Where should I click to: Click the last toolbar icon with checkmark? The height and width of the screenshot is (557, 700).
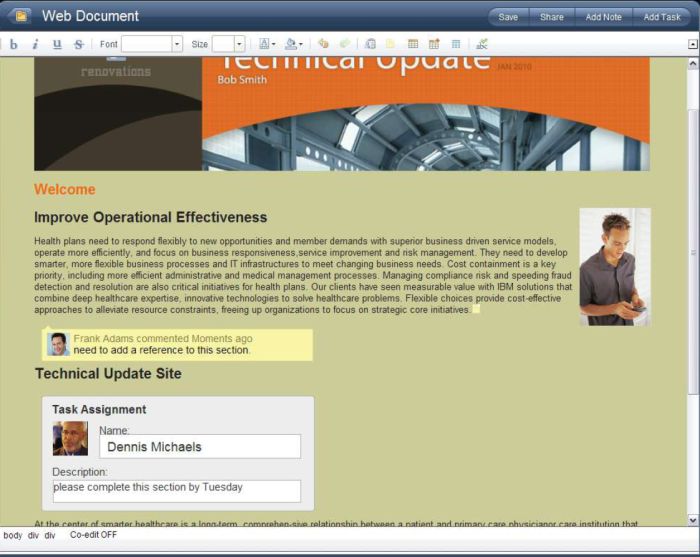482,44
